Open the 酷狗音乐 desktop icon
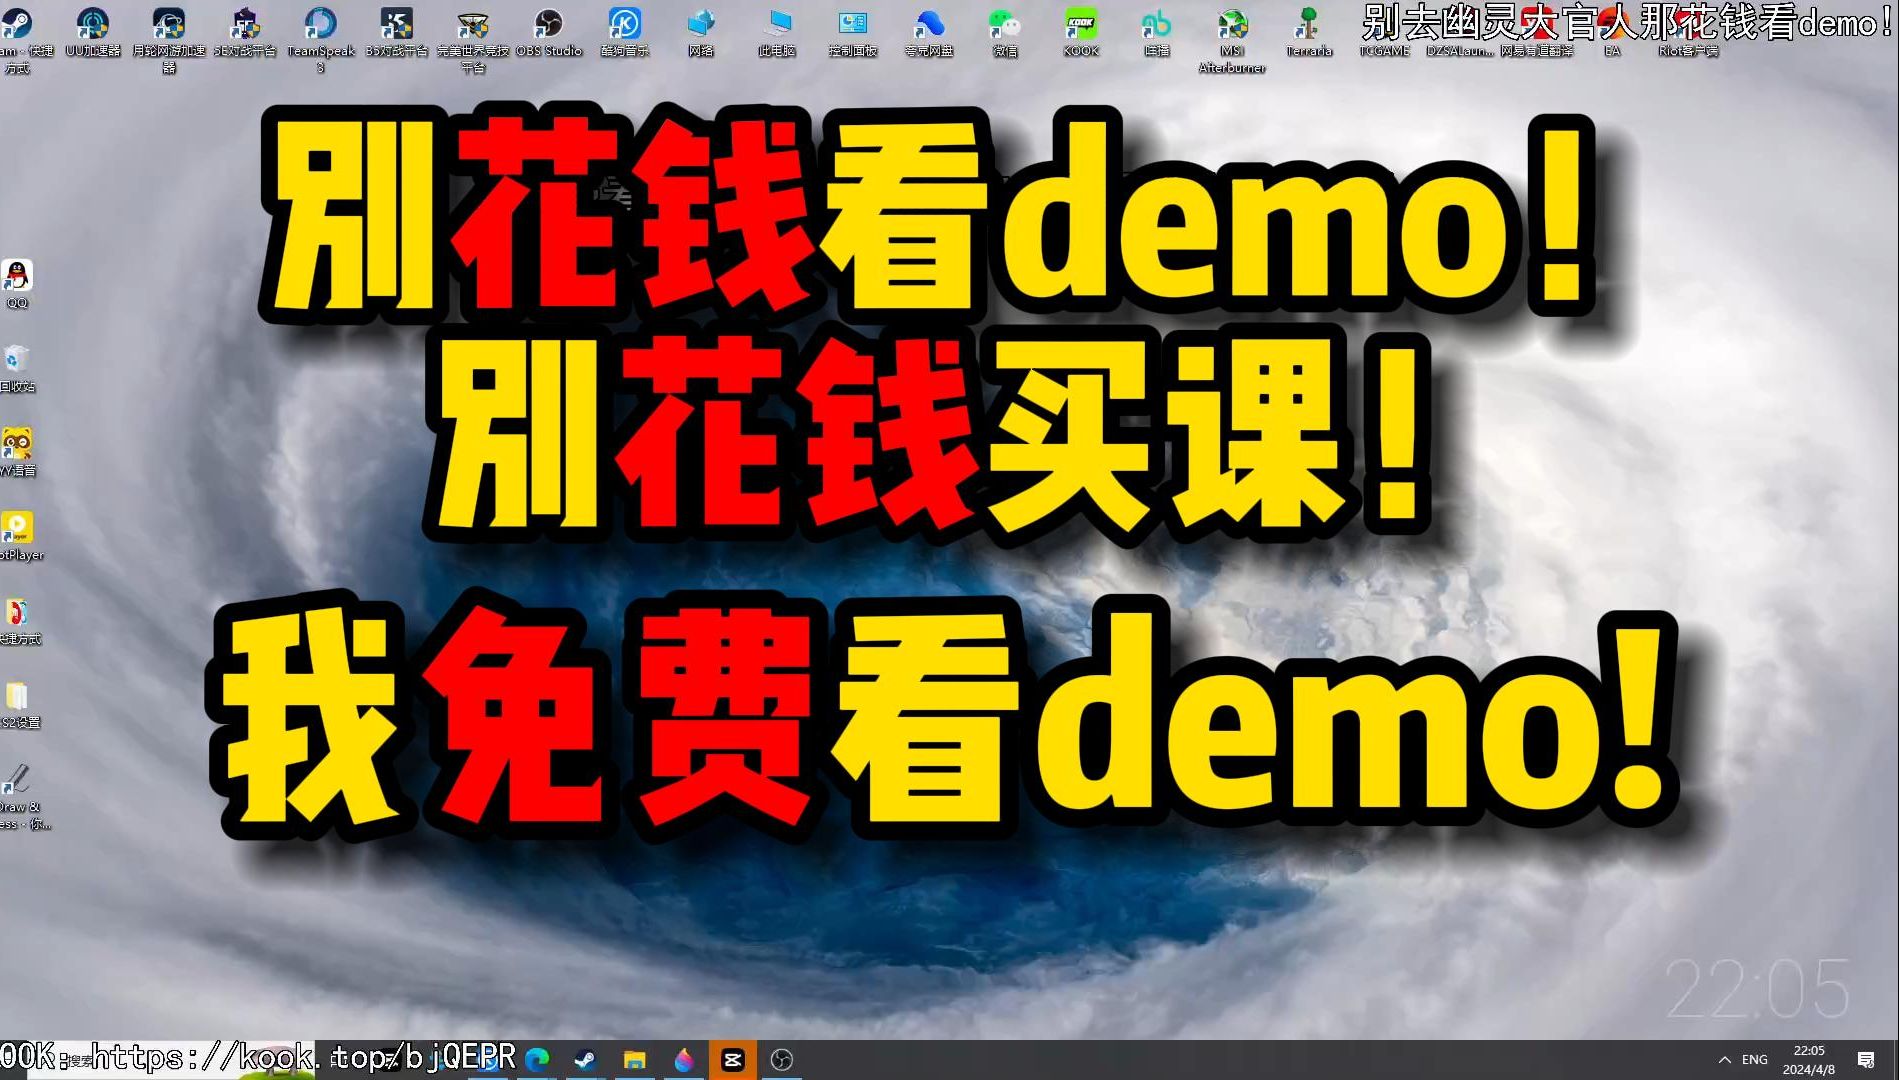1899x1080 pixels. pos(625,31)
